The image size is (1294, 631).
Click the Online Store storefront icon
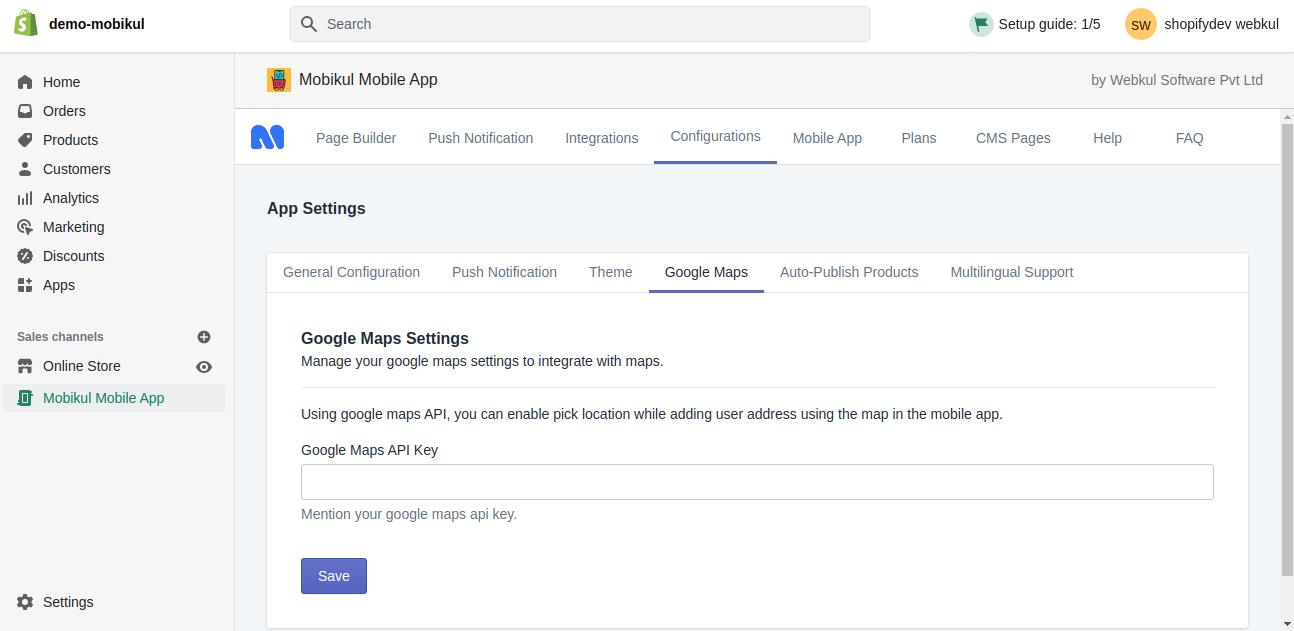[25, 366]
